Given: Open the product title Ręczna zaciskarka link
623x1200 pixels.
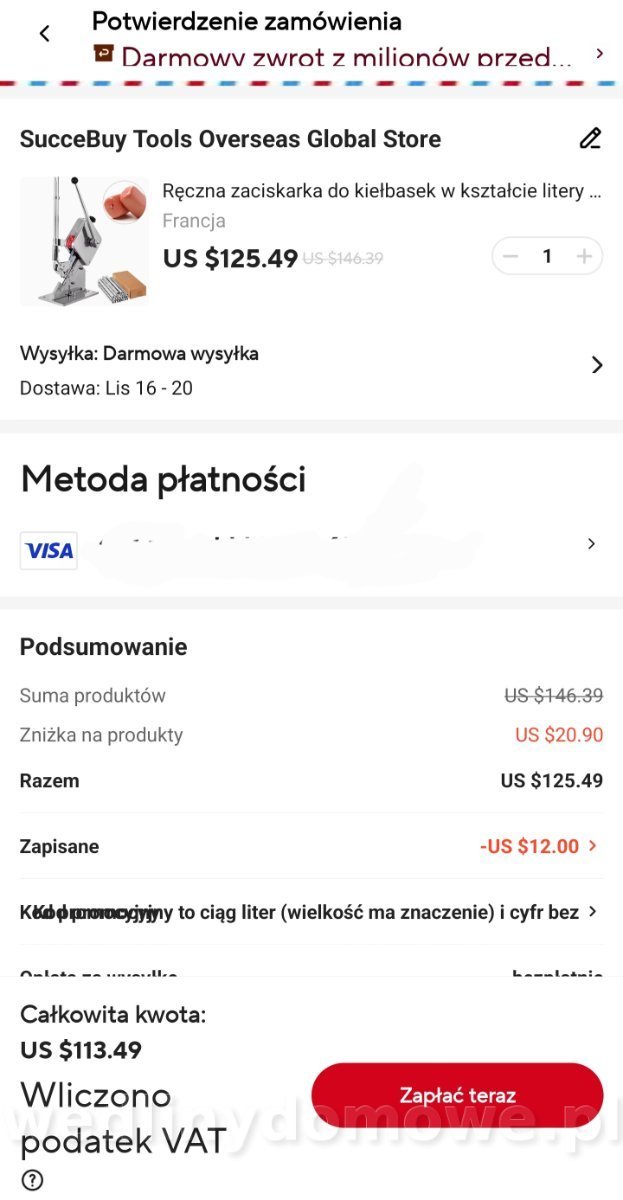Looking at the screenshot, I should coord(381,190).
